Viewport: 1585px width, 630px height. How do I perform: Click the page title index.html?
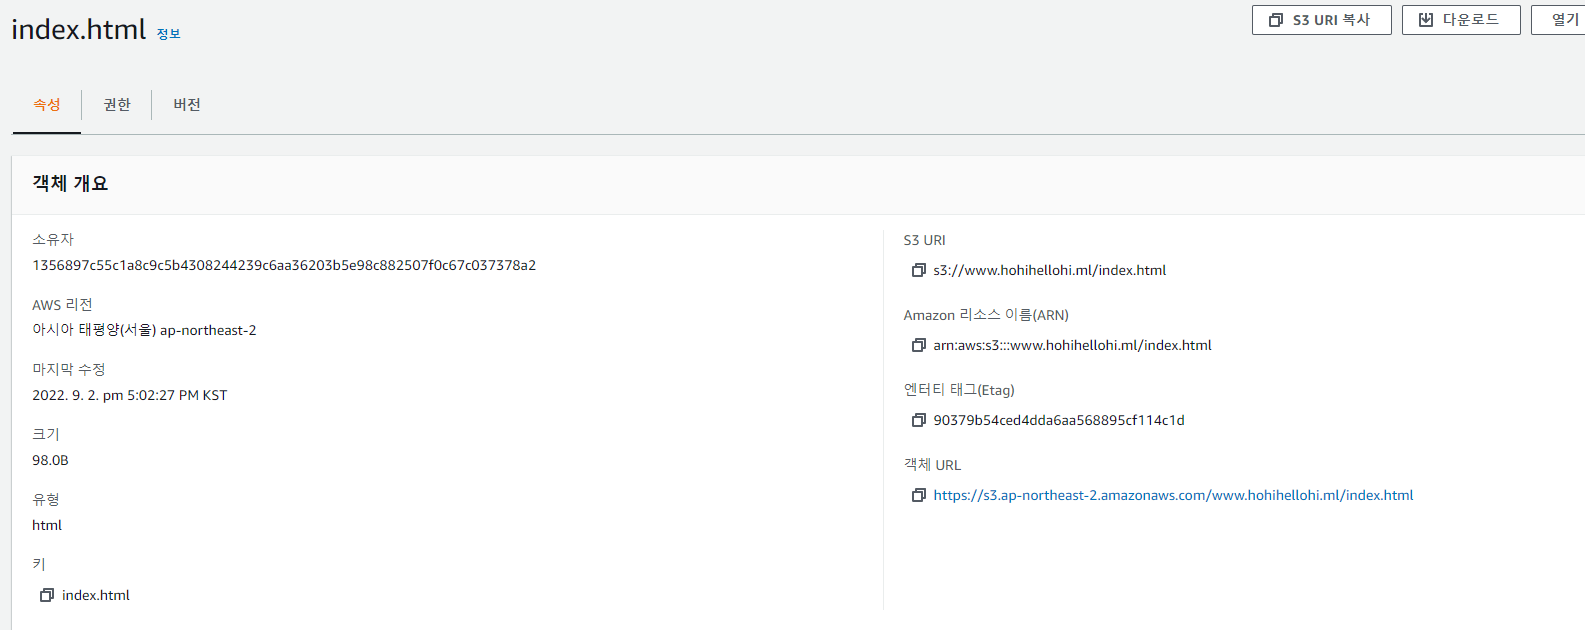[x=79, y=29]
